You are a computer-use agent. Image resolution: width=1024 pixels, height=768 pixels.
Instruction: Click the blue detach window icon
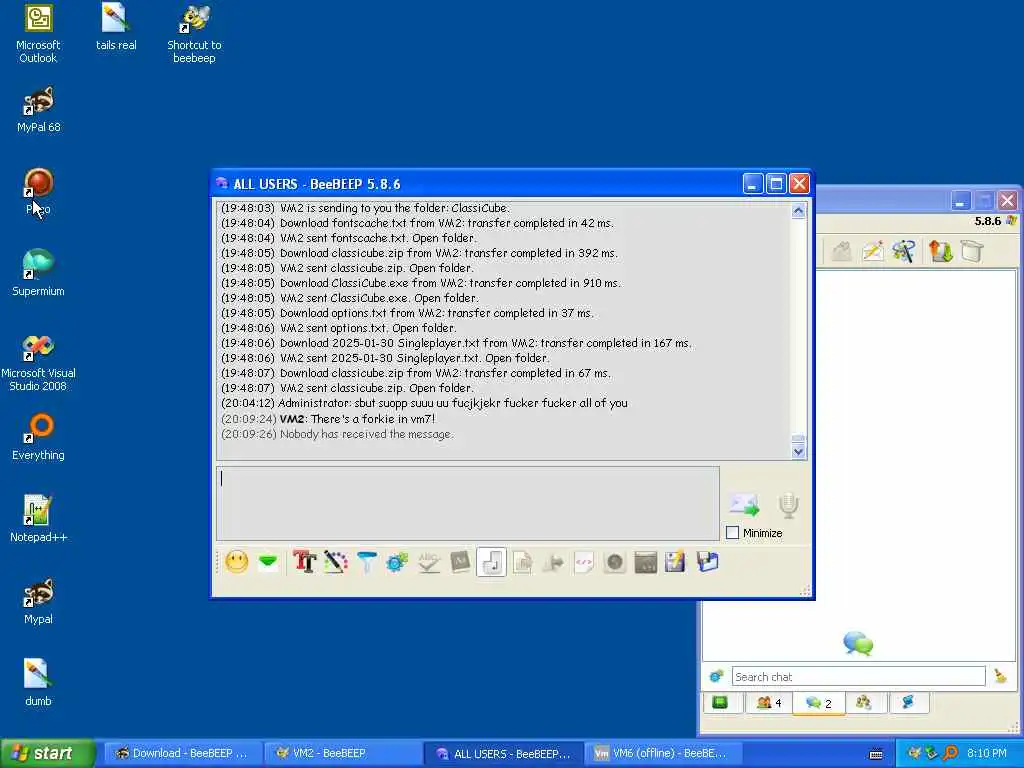(x=707, y=562)
